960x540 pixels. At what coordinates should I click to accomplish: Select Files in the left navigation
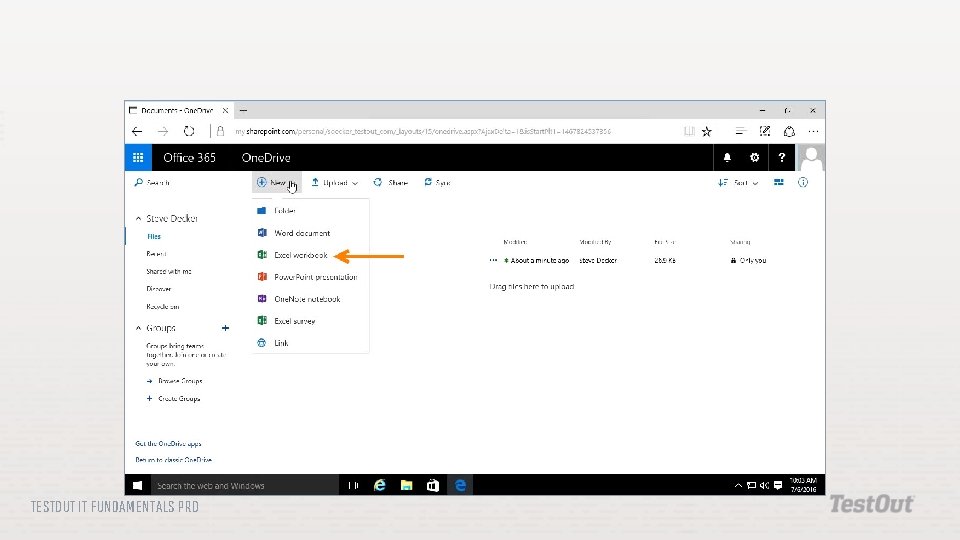click(x=154, y=236)
